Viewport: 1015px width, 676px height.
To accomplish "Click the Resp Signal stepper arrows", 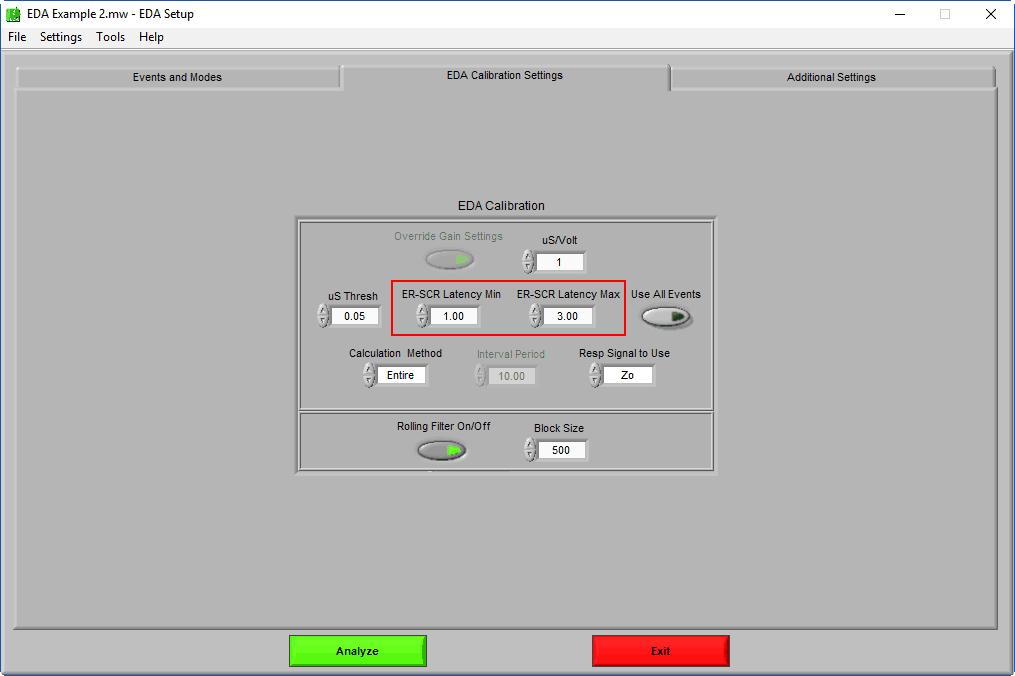I will click(x=596, y=375).
